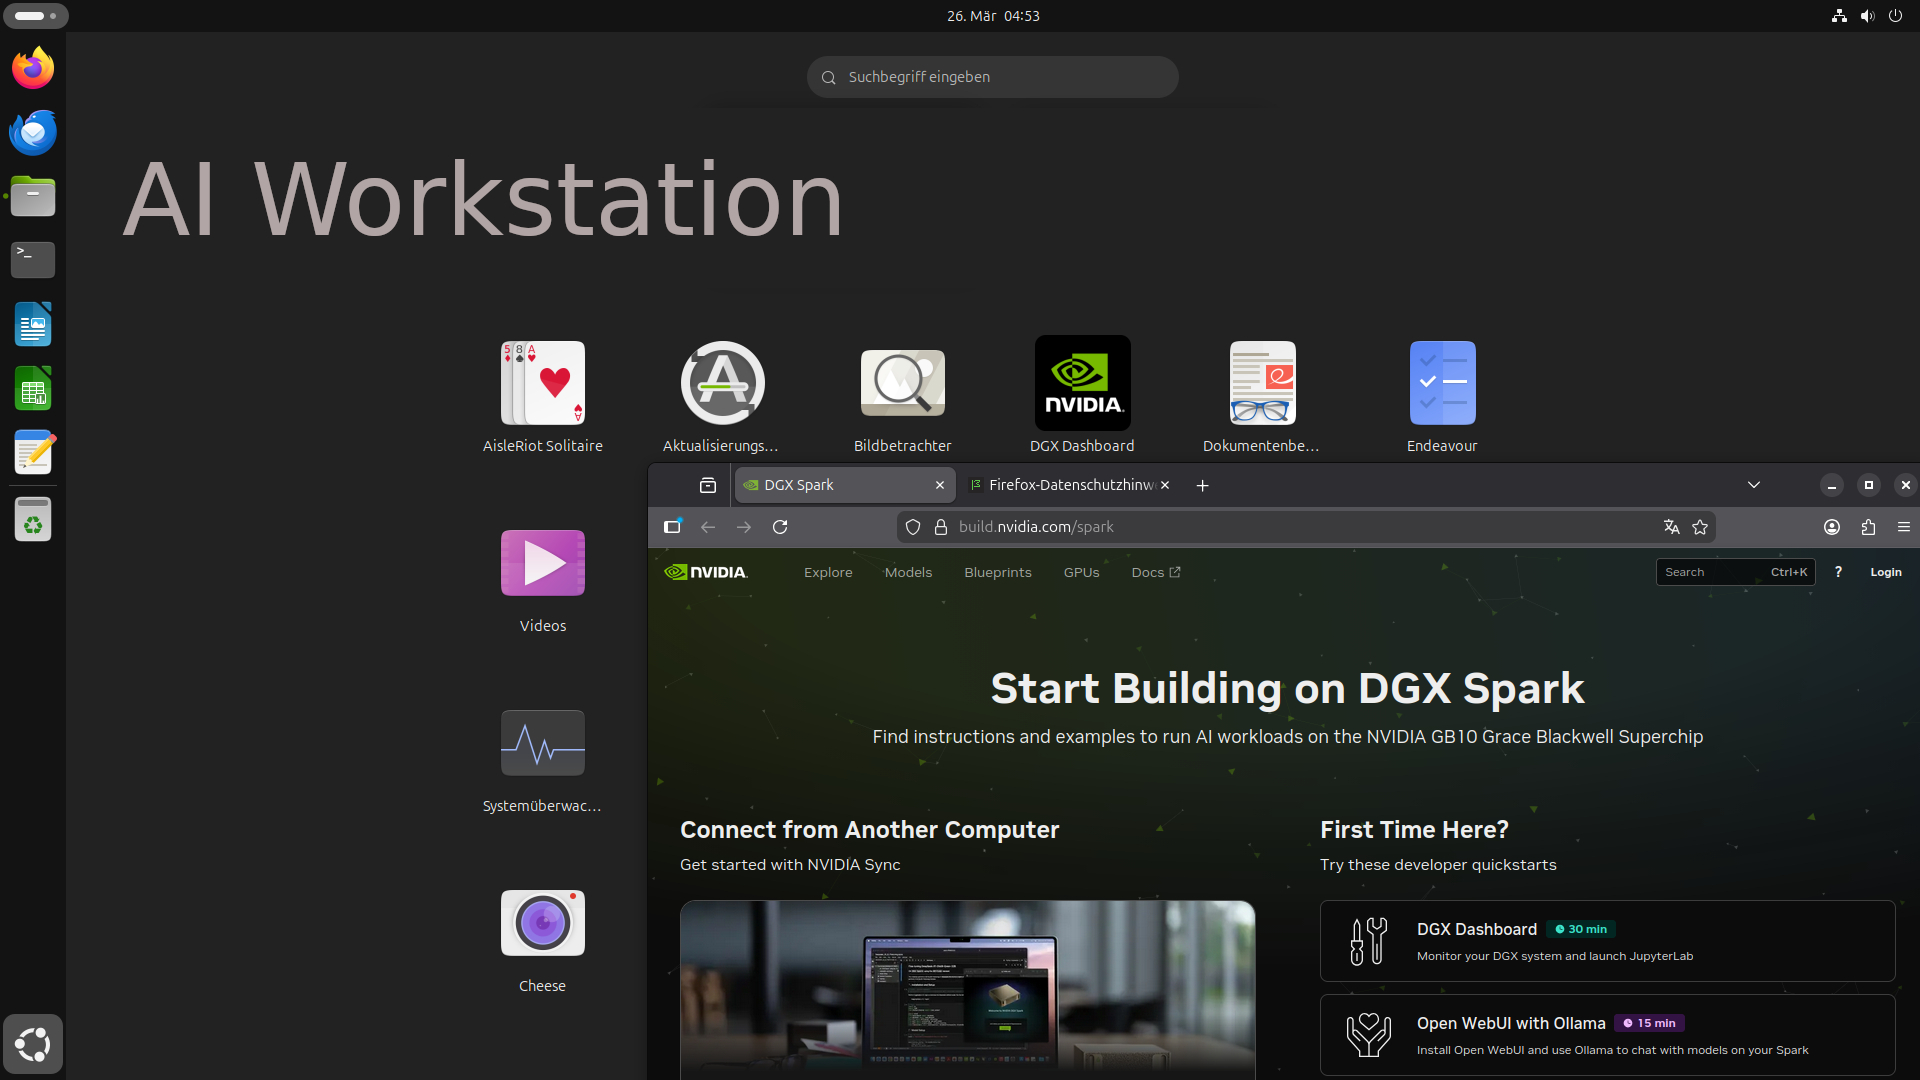Switch to the DGX Spark tab
The height and width of the screenshot is (1080, 1920).
[x=845, y=485]
